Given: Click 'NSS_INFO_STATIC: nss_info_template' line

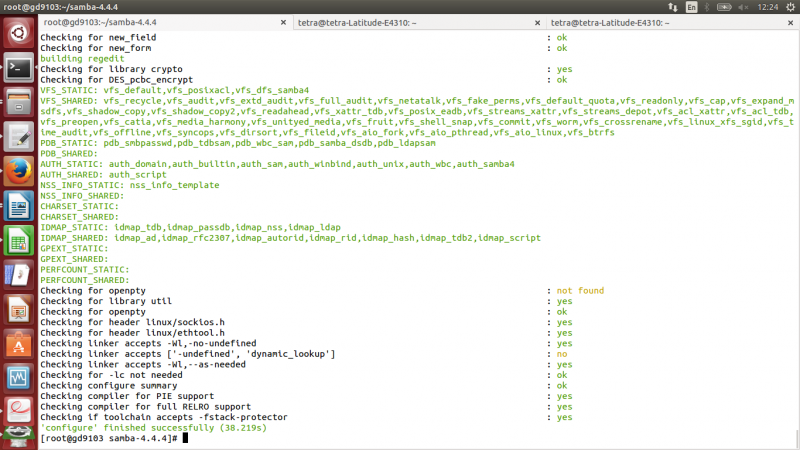Looking at the screenshot, I should pyautogui.click(x=130, y=185).
